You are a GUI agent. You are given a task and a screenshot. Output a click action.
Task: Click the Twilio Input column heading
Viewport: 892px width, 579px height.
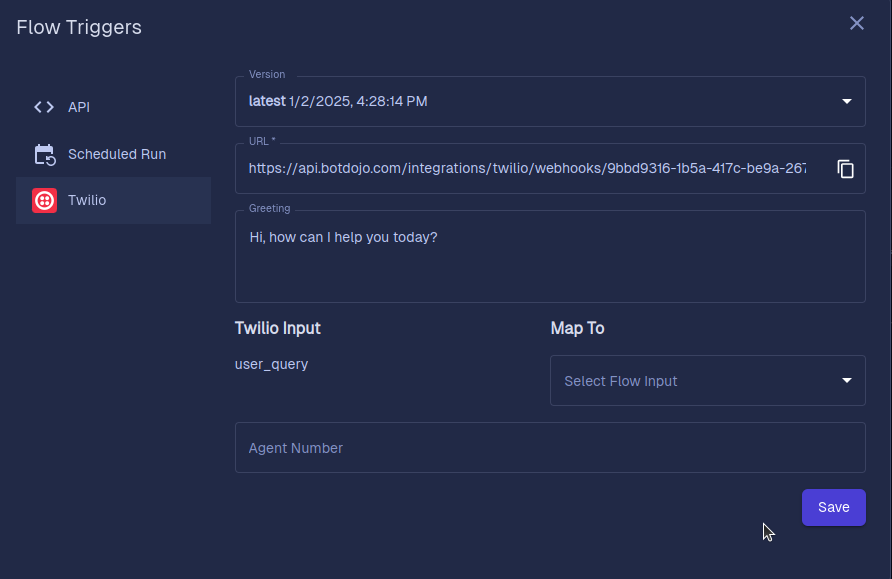(278, 328)
